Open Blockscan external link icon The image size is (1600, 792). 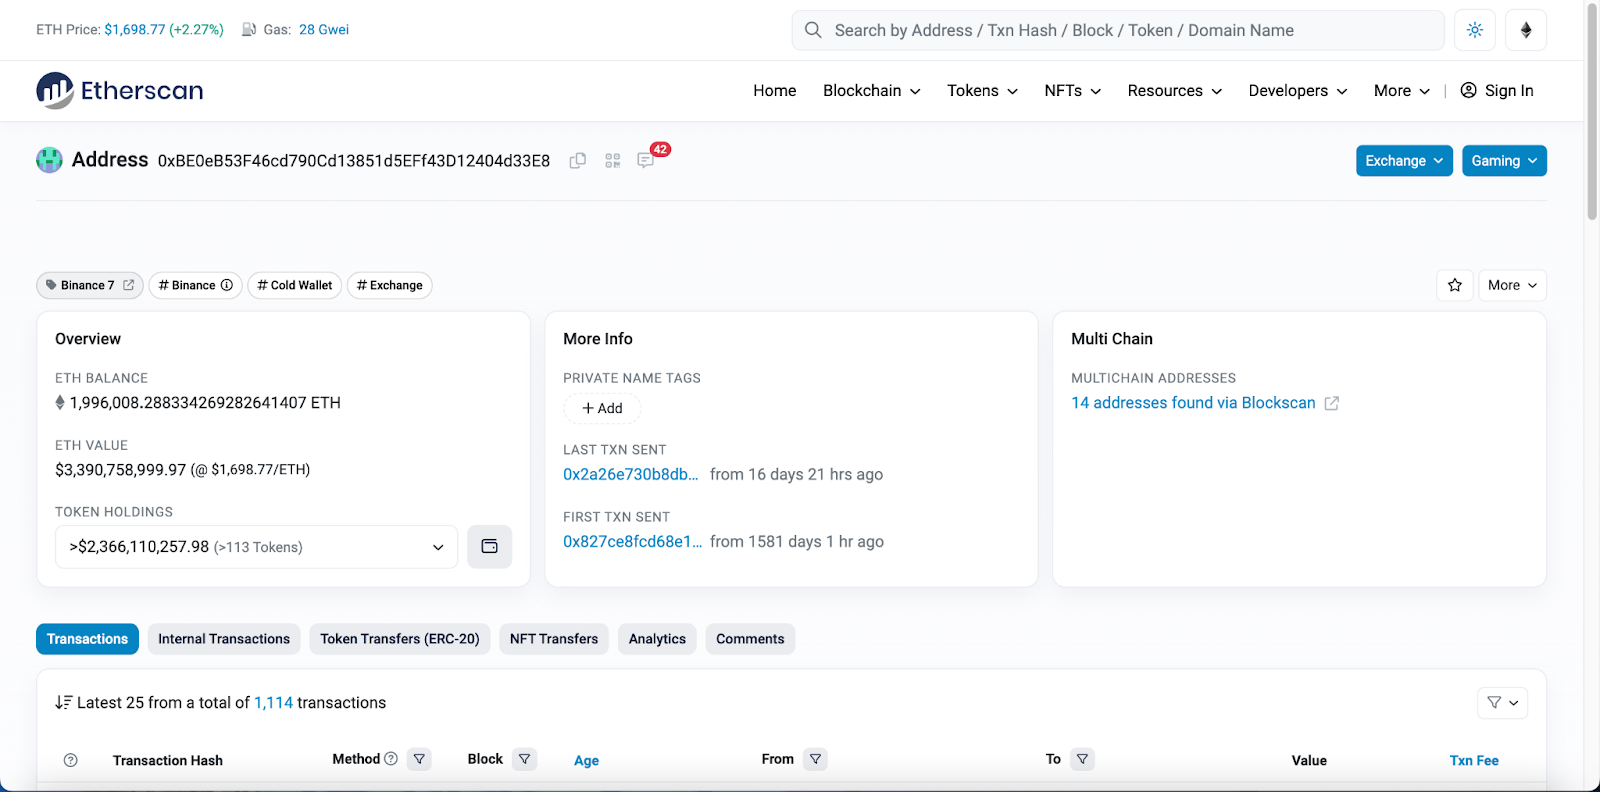1332,403
